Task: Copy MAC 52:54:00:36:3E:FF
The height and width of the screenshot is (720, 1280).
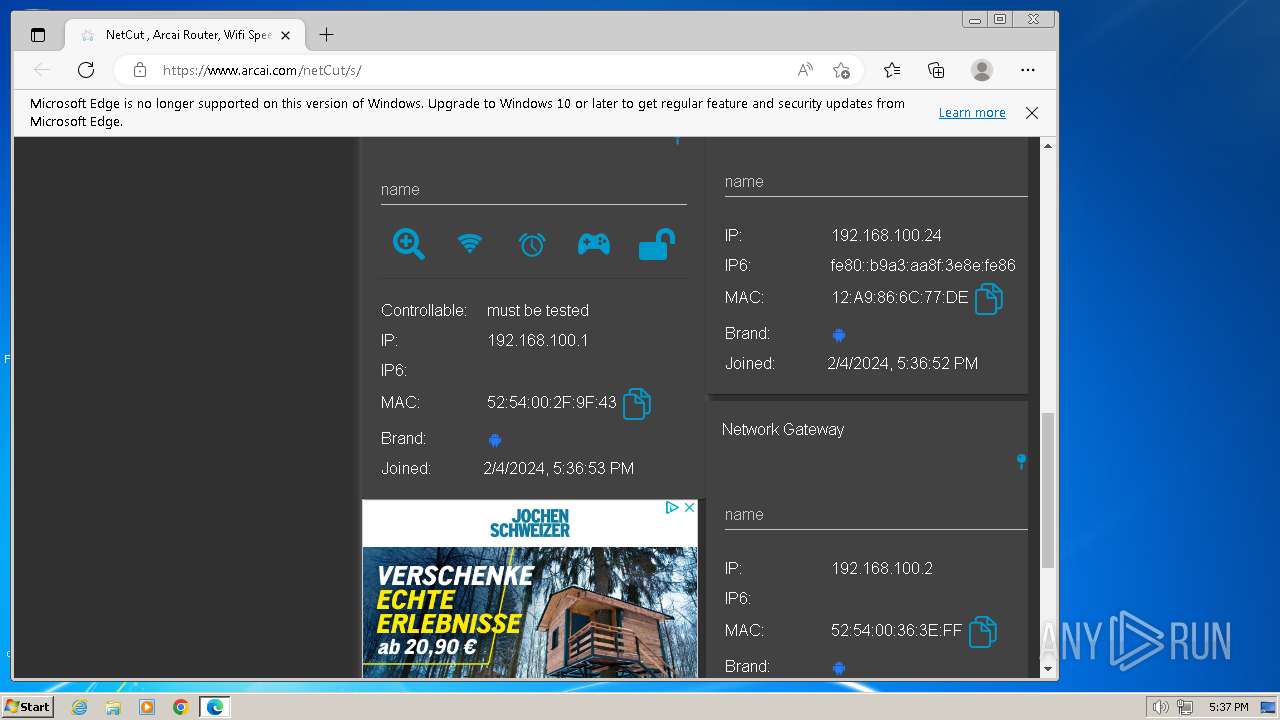Action: (982, 631)
